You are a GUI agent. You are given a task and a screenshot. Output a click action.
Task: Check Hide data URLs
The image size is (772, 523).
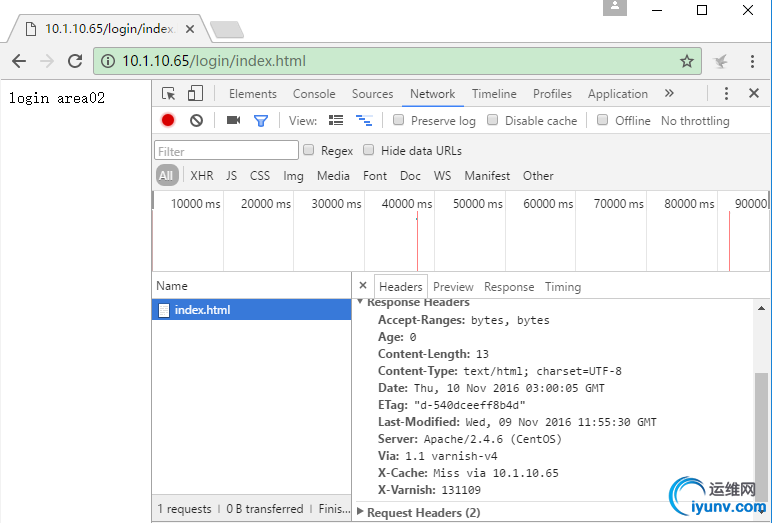[368, 150]
